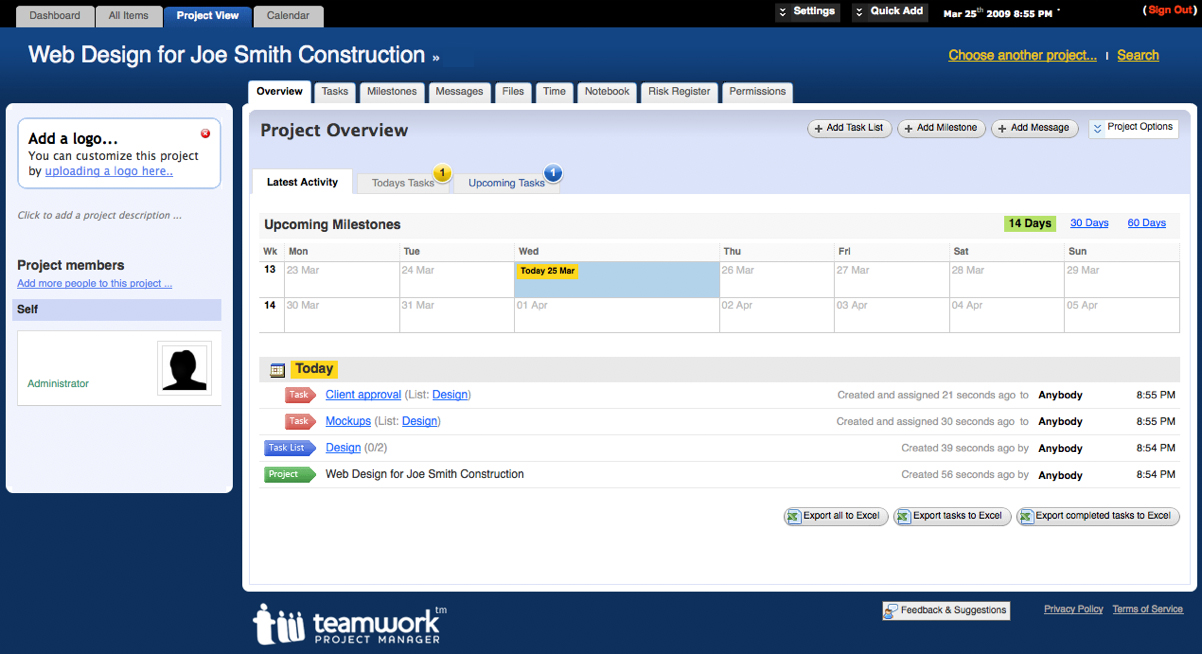
Task: Click Add more people to this project
Action: pyautogui.click(x=94, y=283)
